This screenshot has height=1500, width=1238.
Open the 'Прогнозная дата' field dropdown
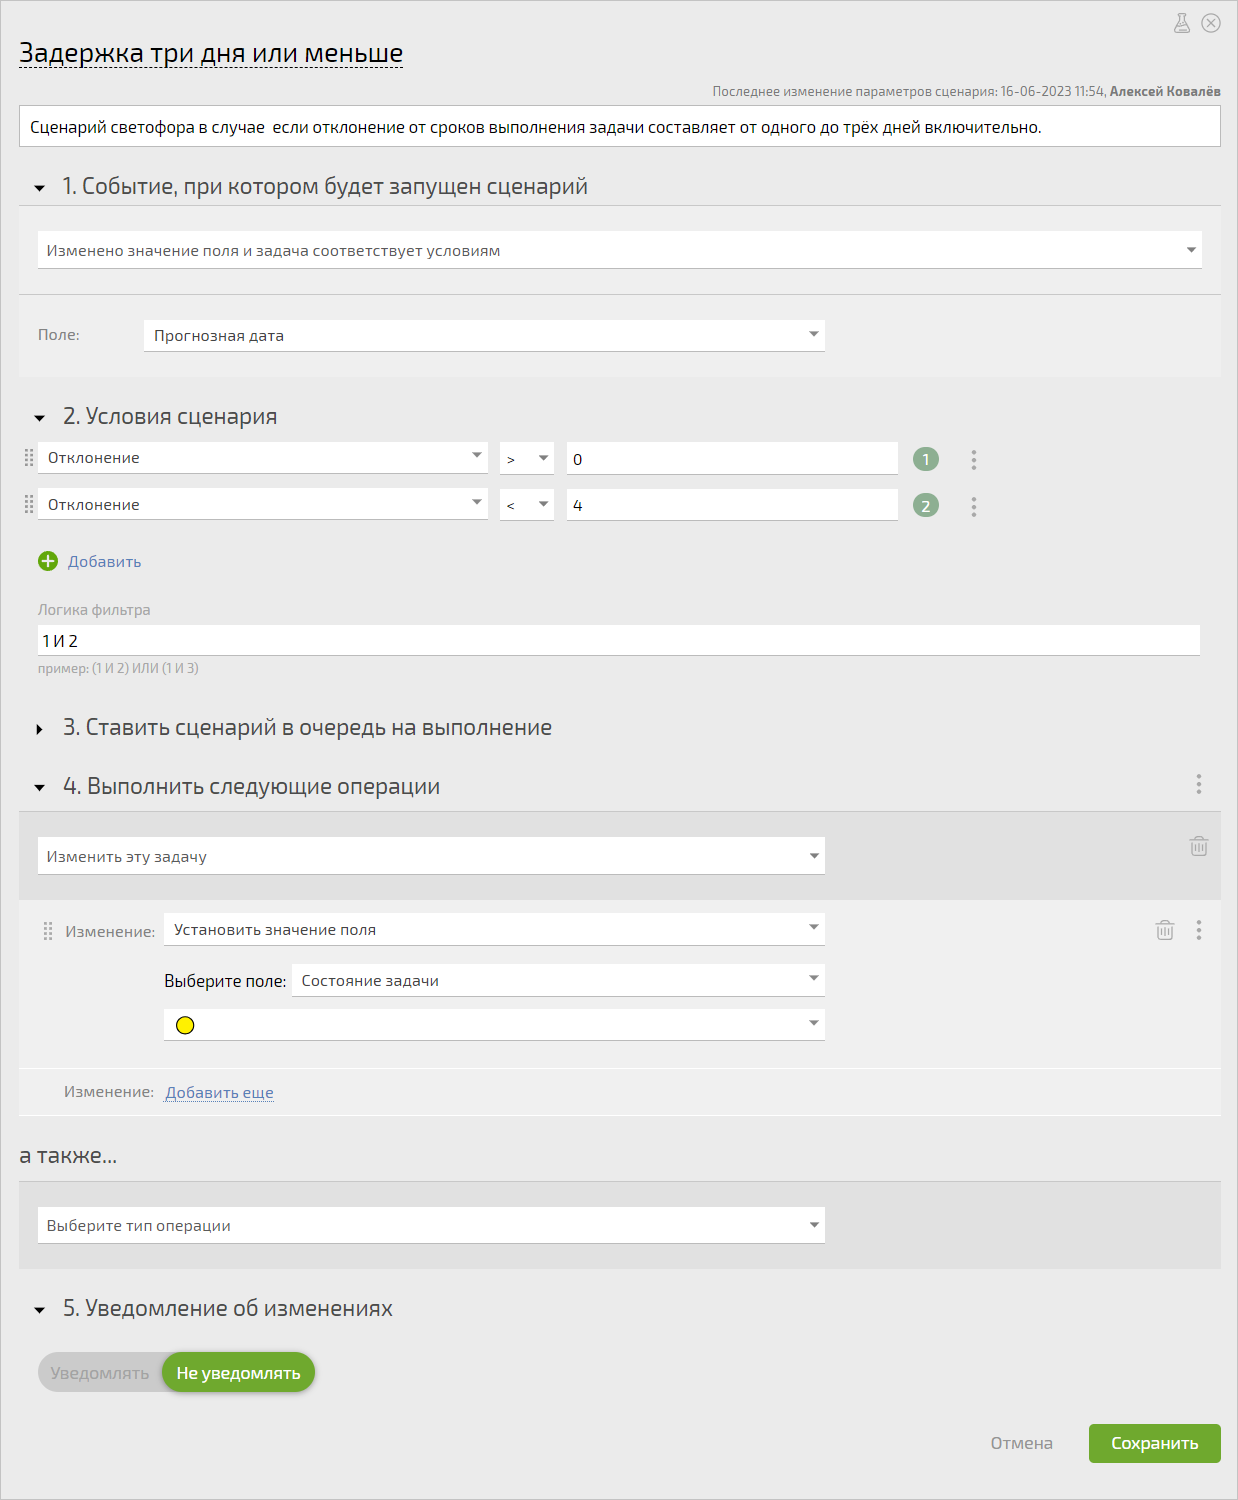coord(484,335)
